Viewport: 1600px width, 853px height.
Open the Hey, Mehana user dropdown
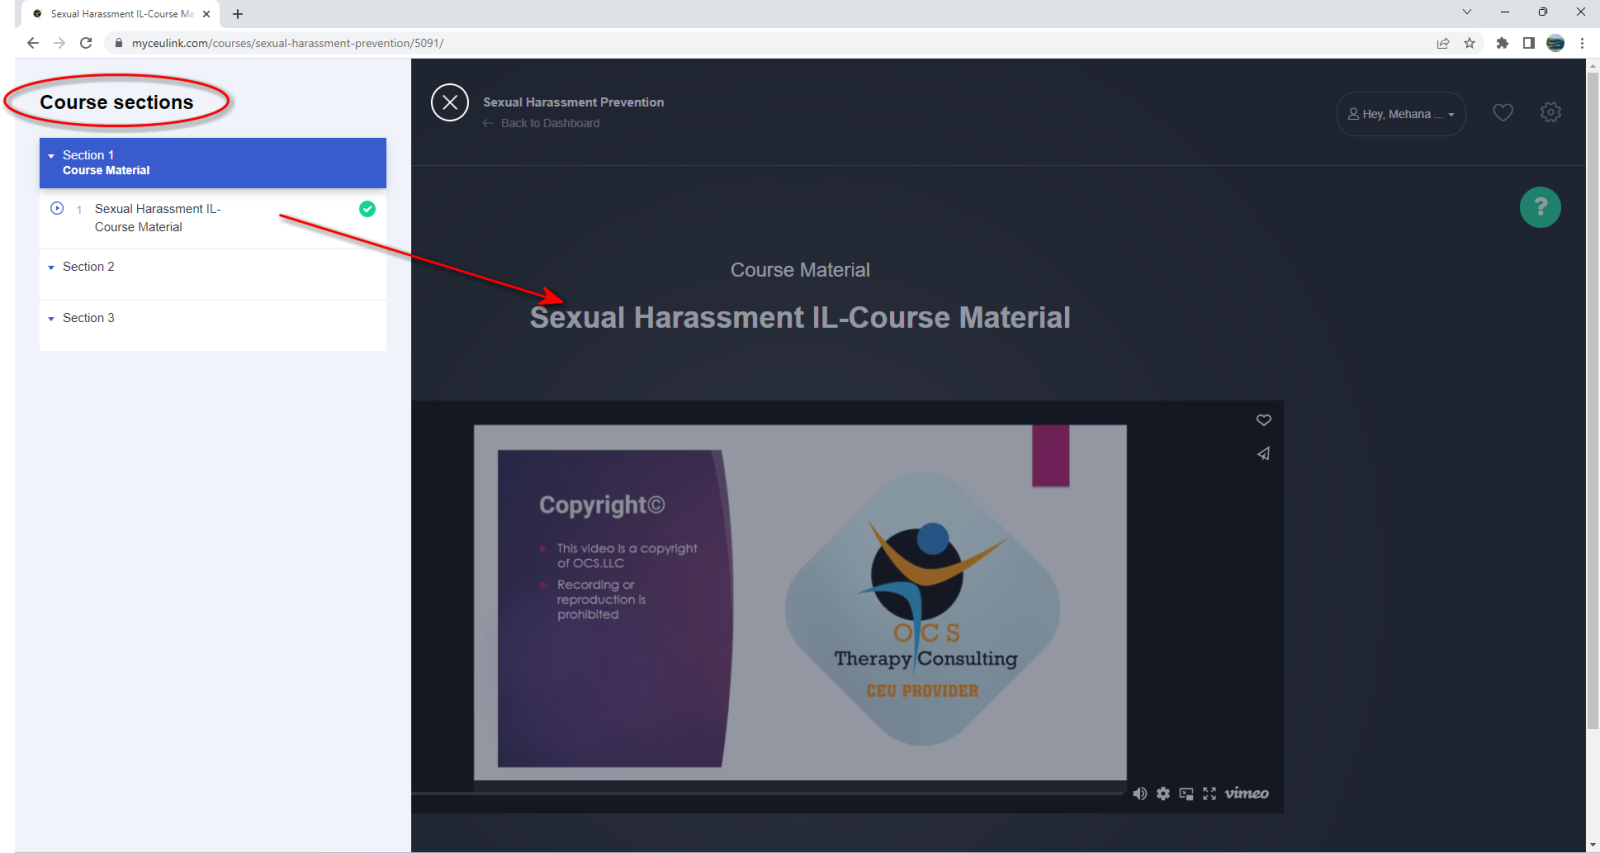[1400, 114]
